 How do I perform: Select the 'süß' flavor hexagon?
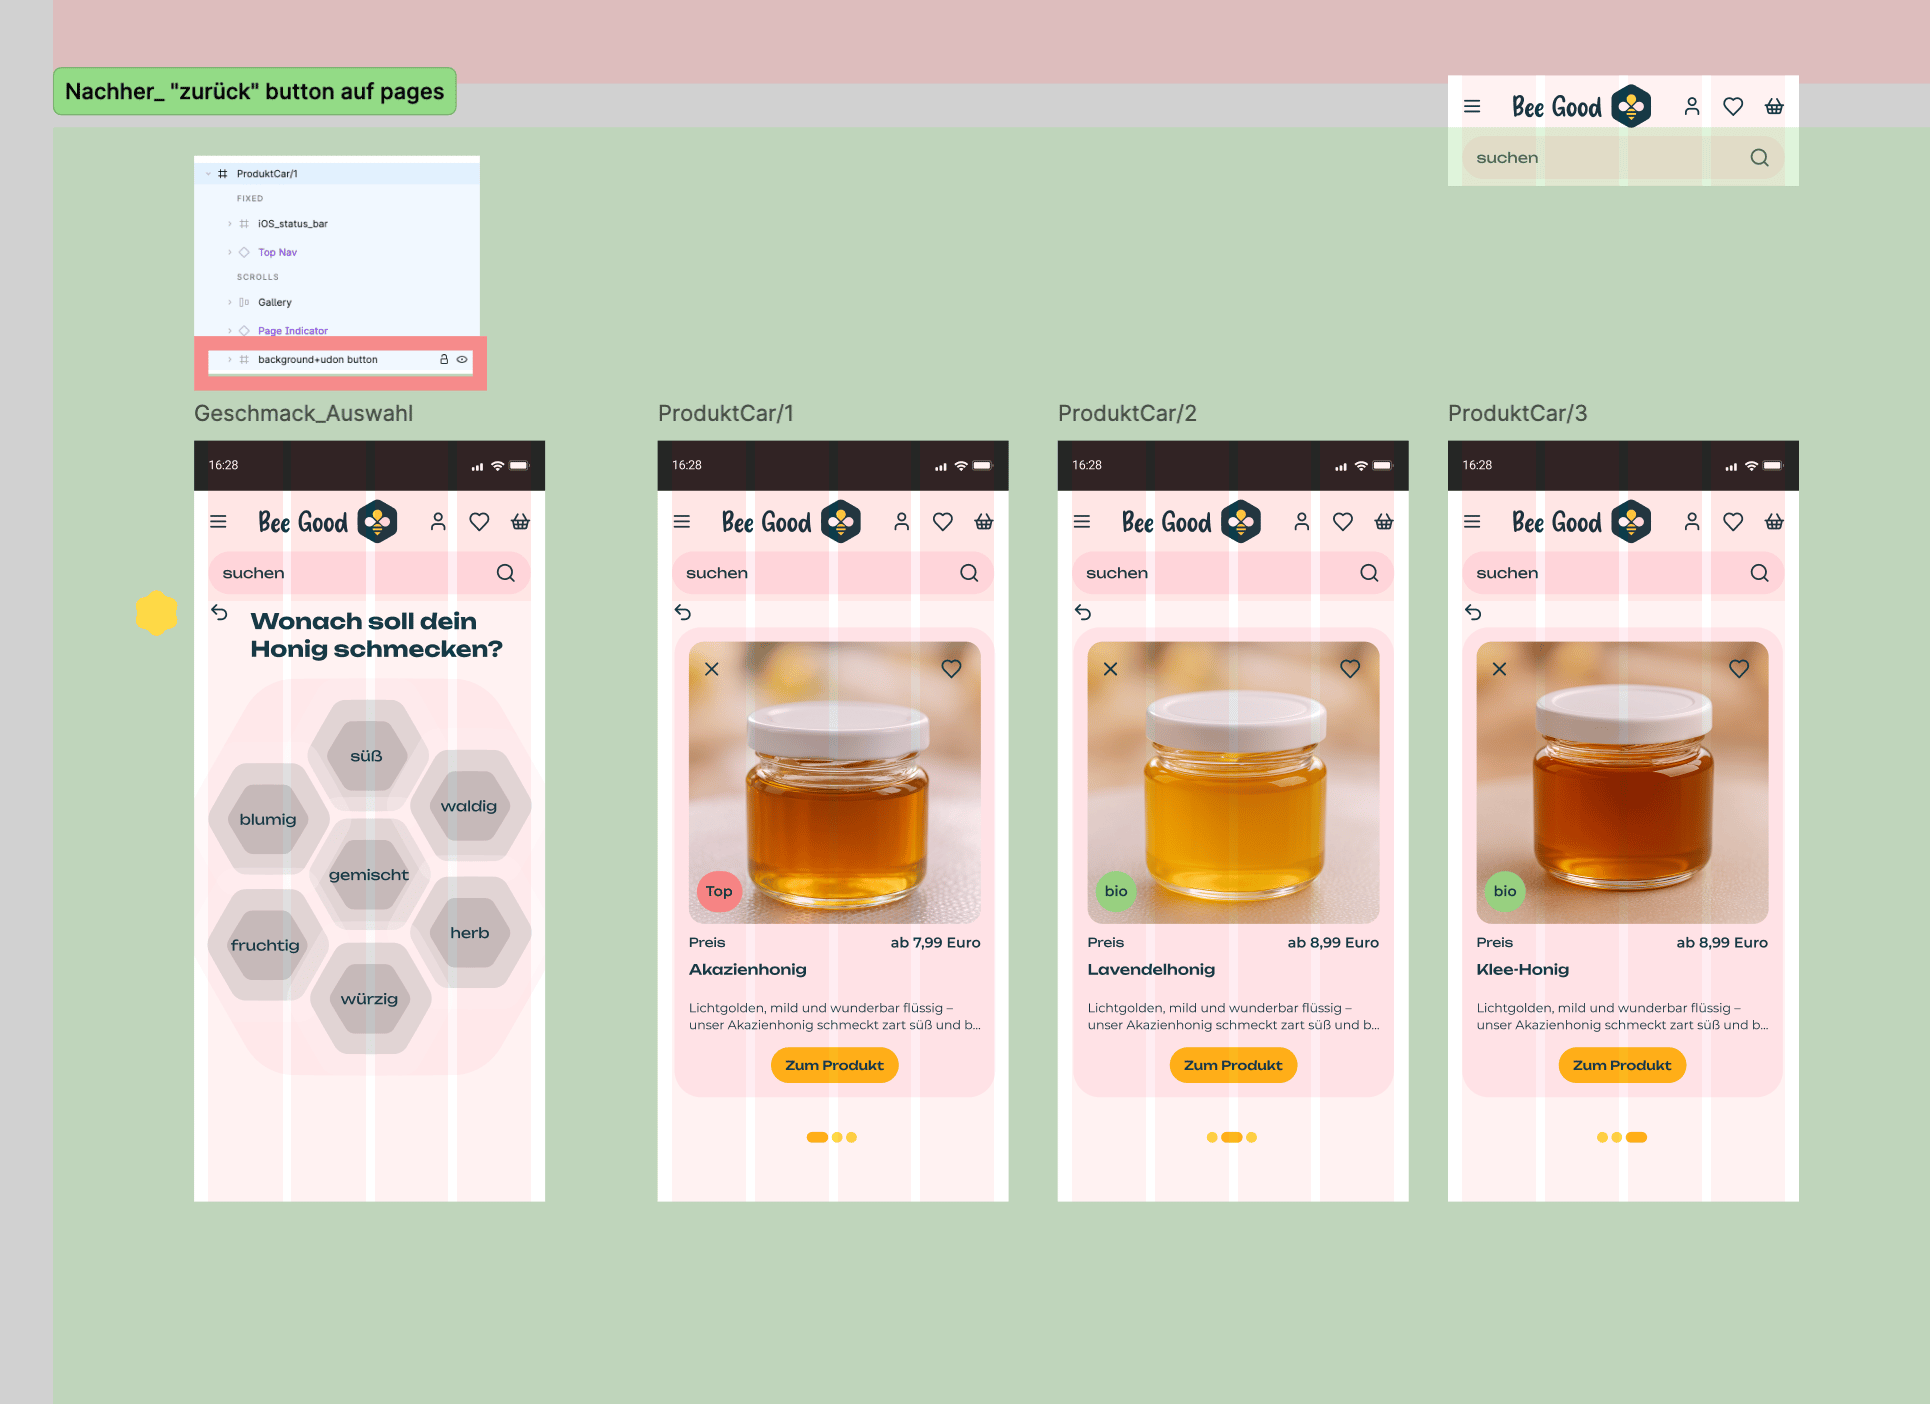367,756
